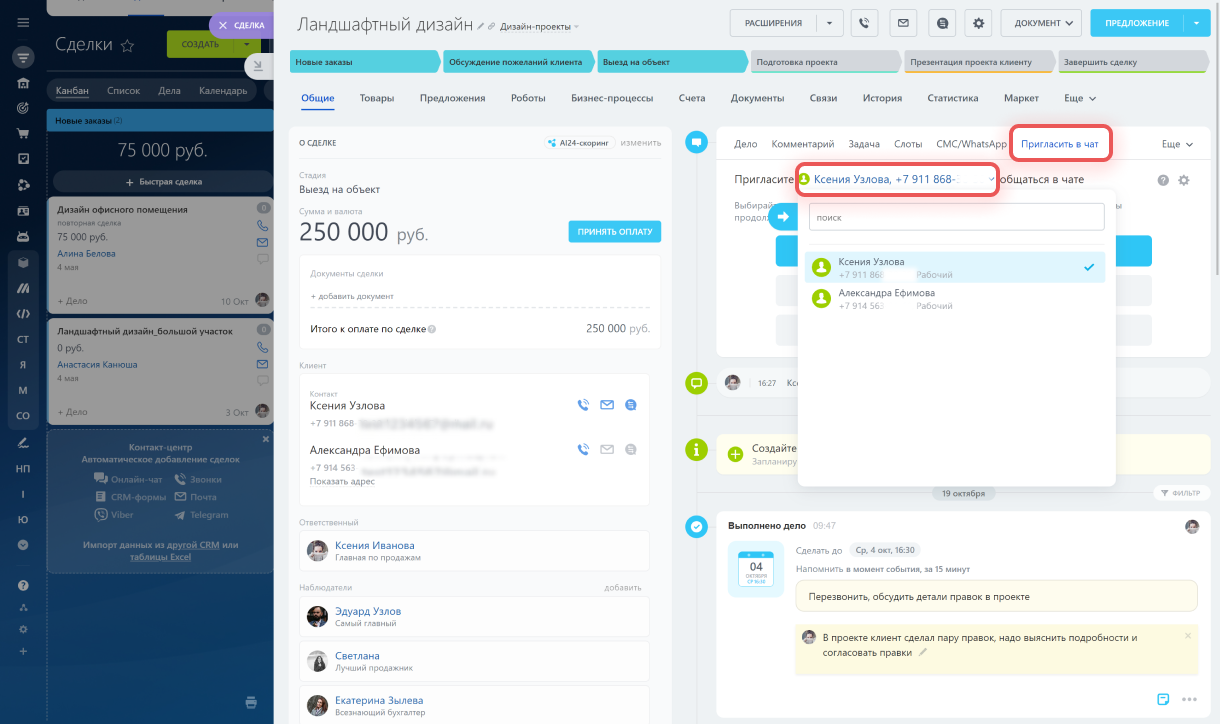Click edit pencil on the completed task comment
Screen dimensions: 1220x724
coord(923,652)
